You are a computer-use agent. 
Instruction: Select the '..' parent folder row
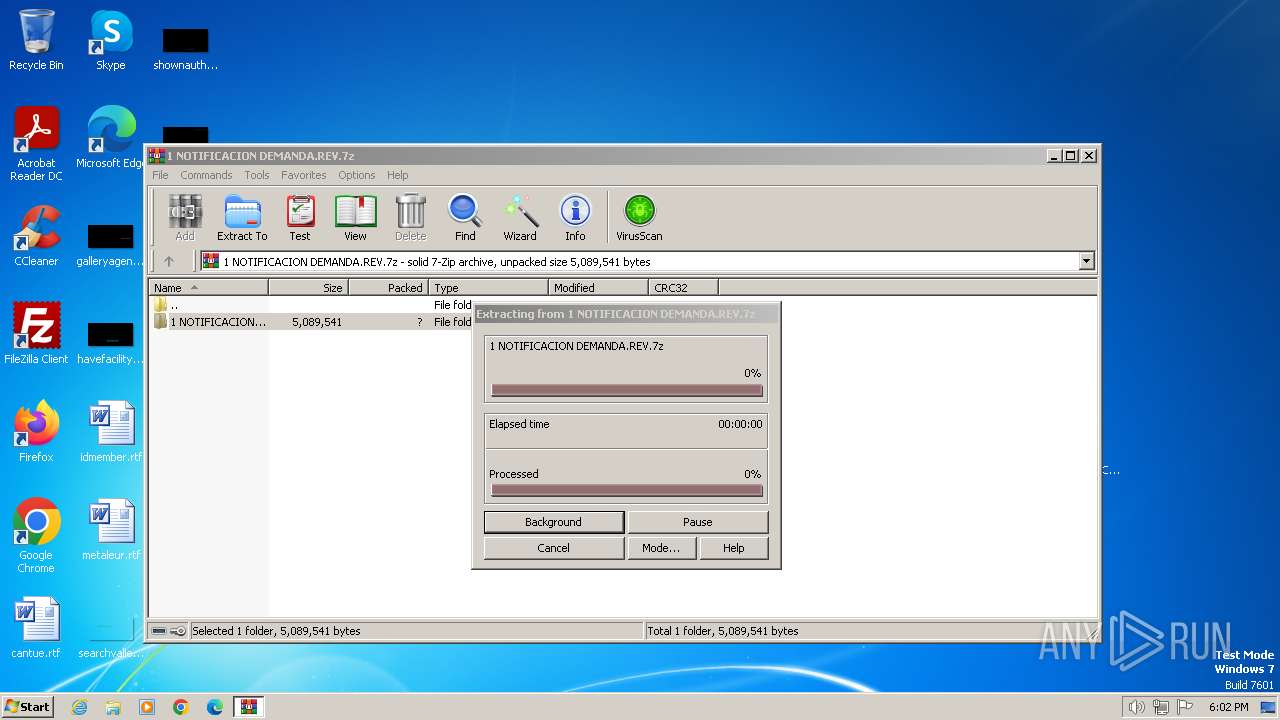pyautogui.click(x=310, y=305)
